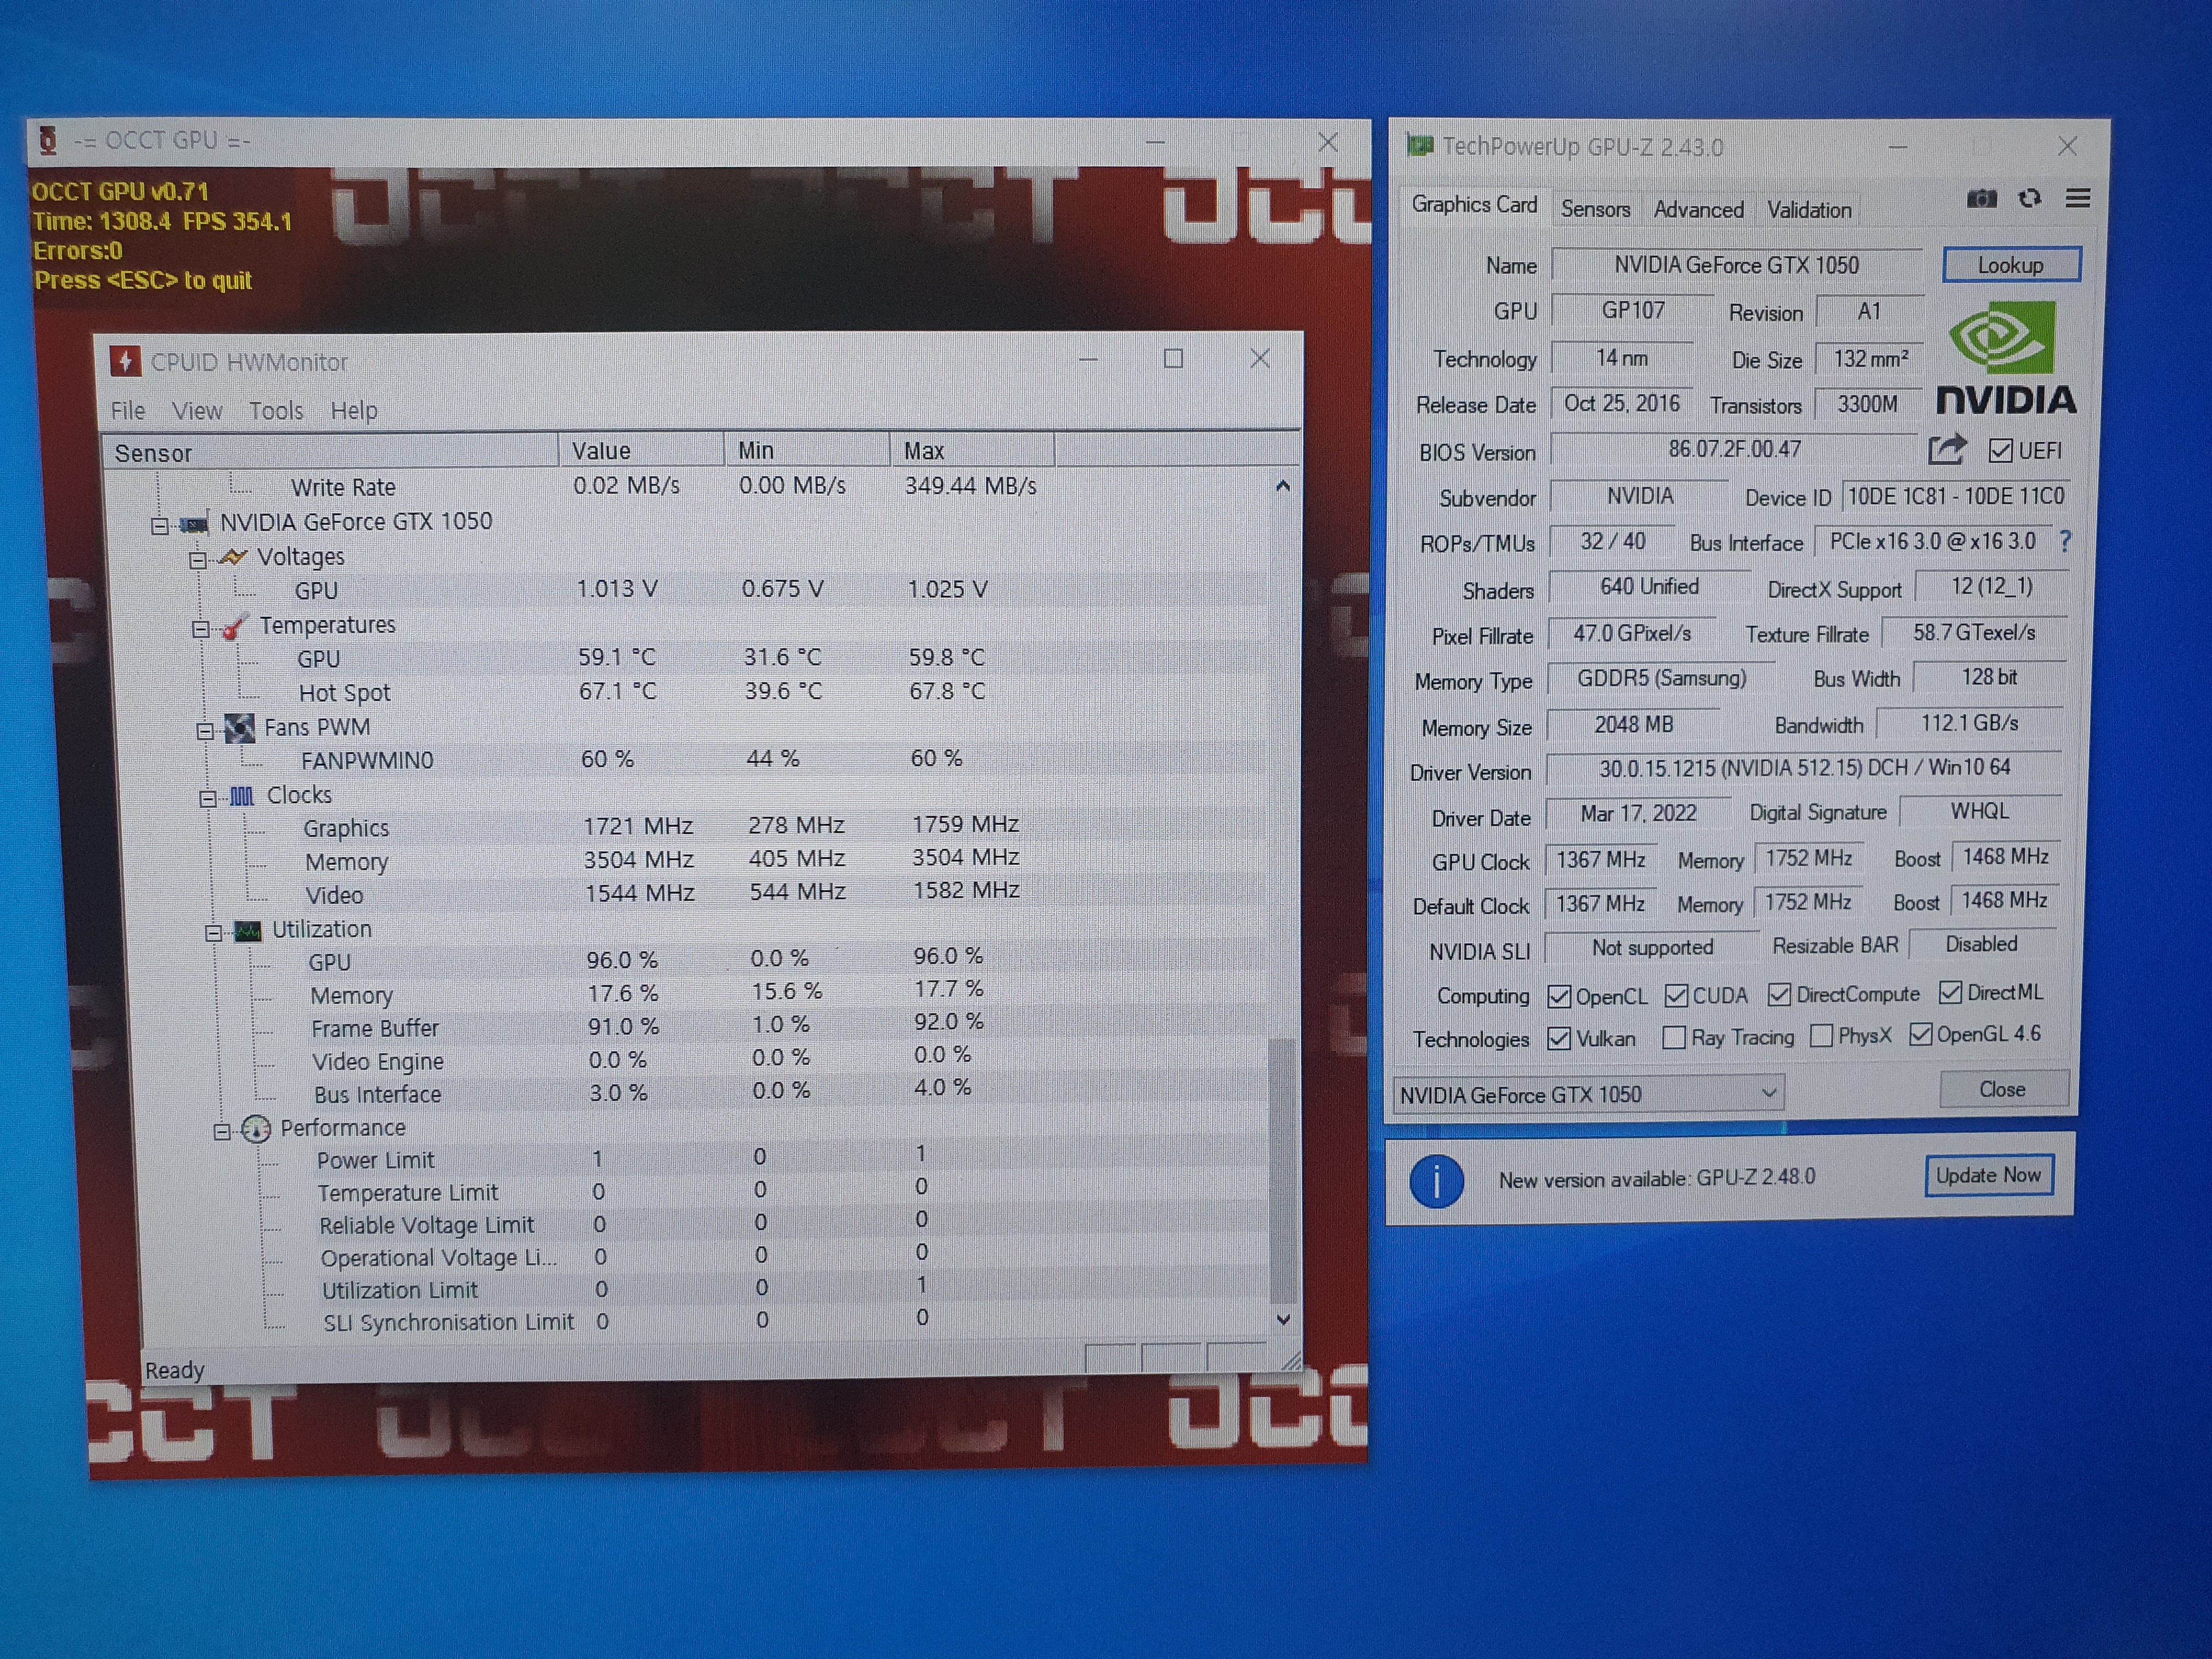2212x1659 pixels.
Task: Toggle the DirectML checkbox
Action: click(1950, 992)
